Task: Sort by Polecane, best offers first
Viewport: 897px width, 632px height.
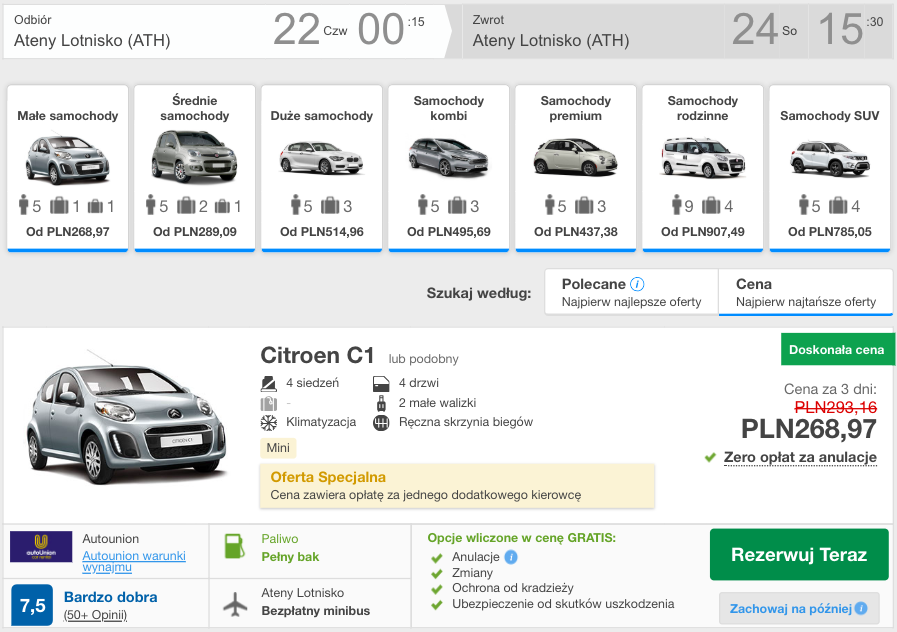Action: coord(632,292)
